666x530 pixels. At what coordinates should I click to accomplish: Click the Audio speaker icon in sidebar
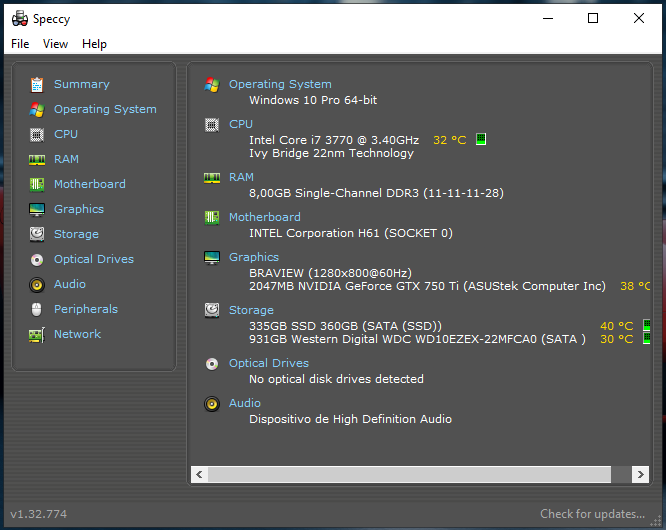(37, 285)
